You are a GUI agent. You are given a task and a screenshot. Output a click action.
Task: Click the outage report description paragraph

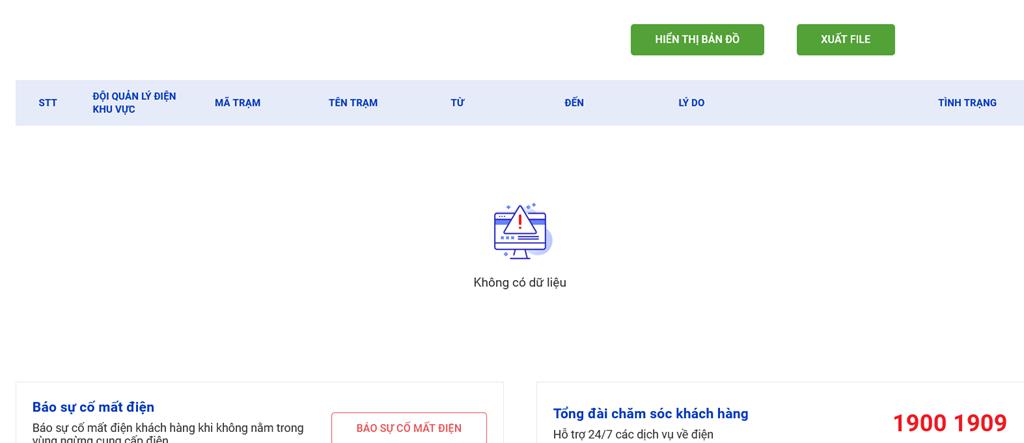(168, 430)
